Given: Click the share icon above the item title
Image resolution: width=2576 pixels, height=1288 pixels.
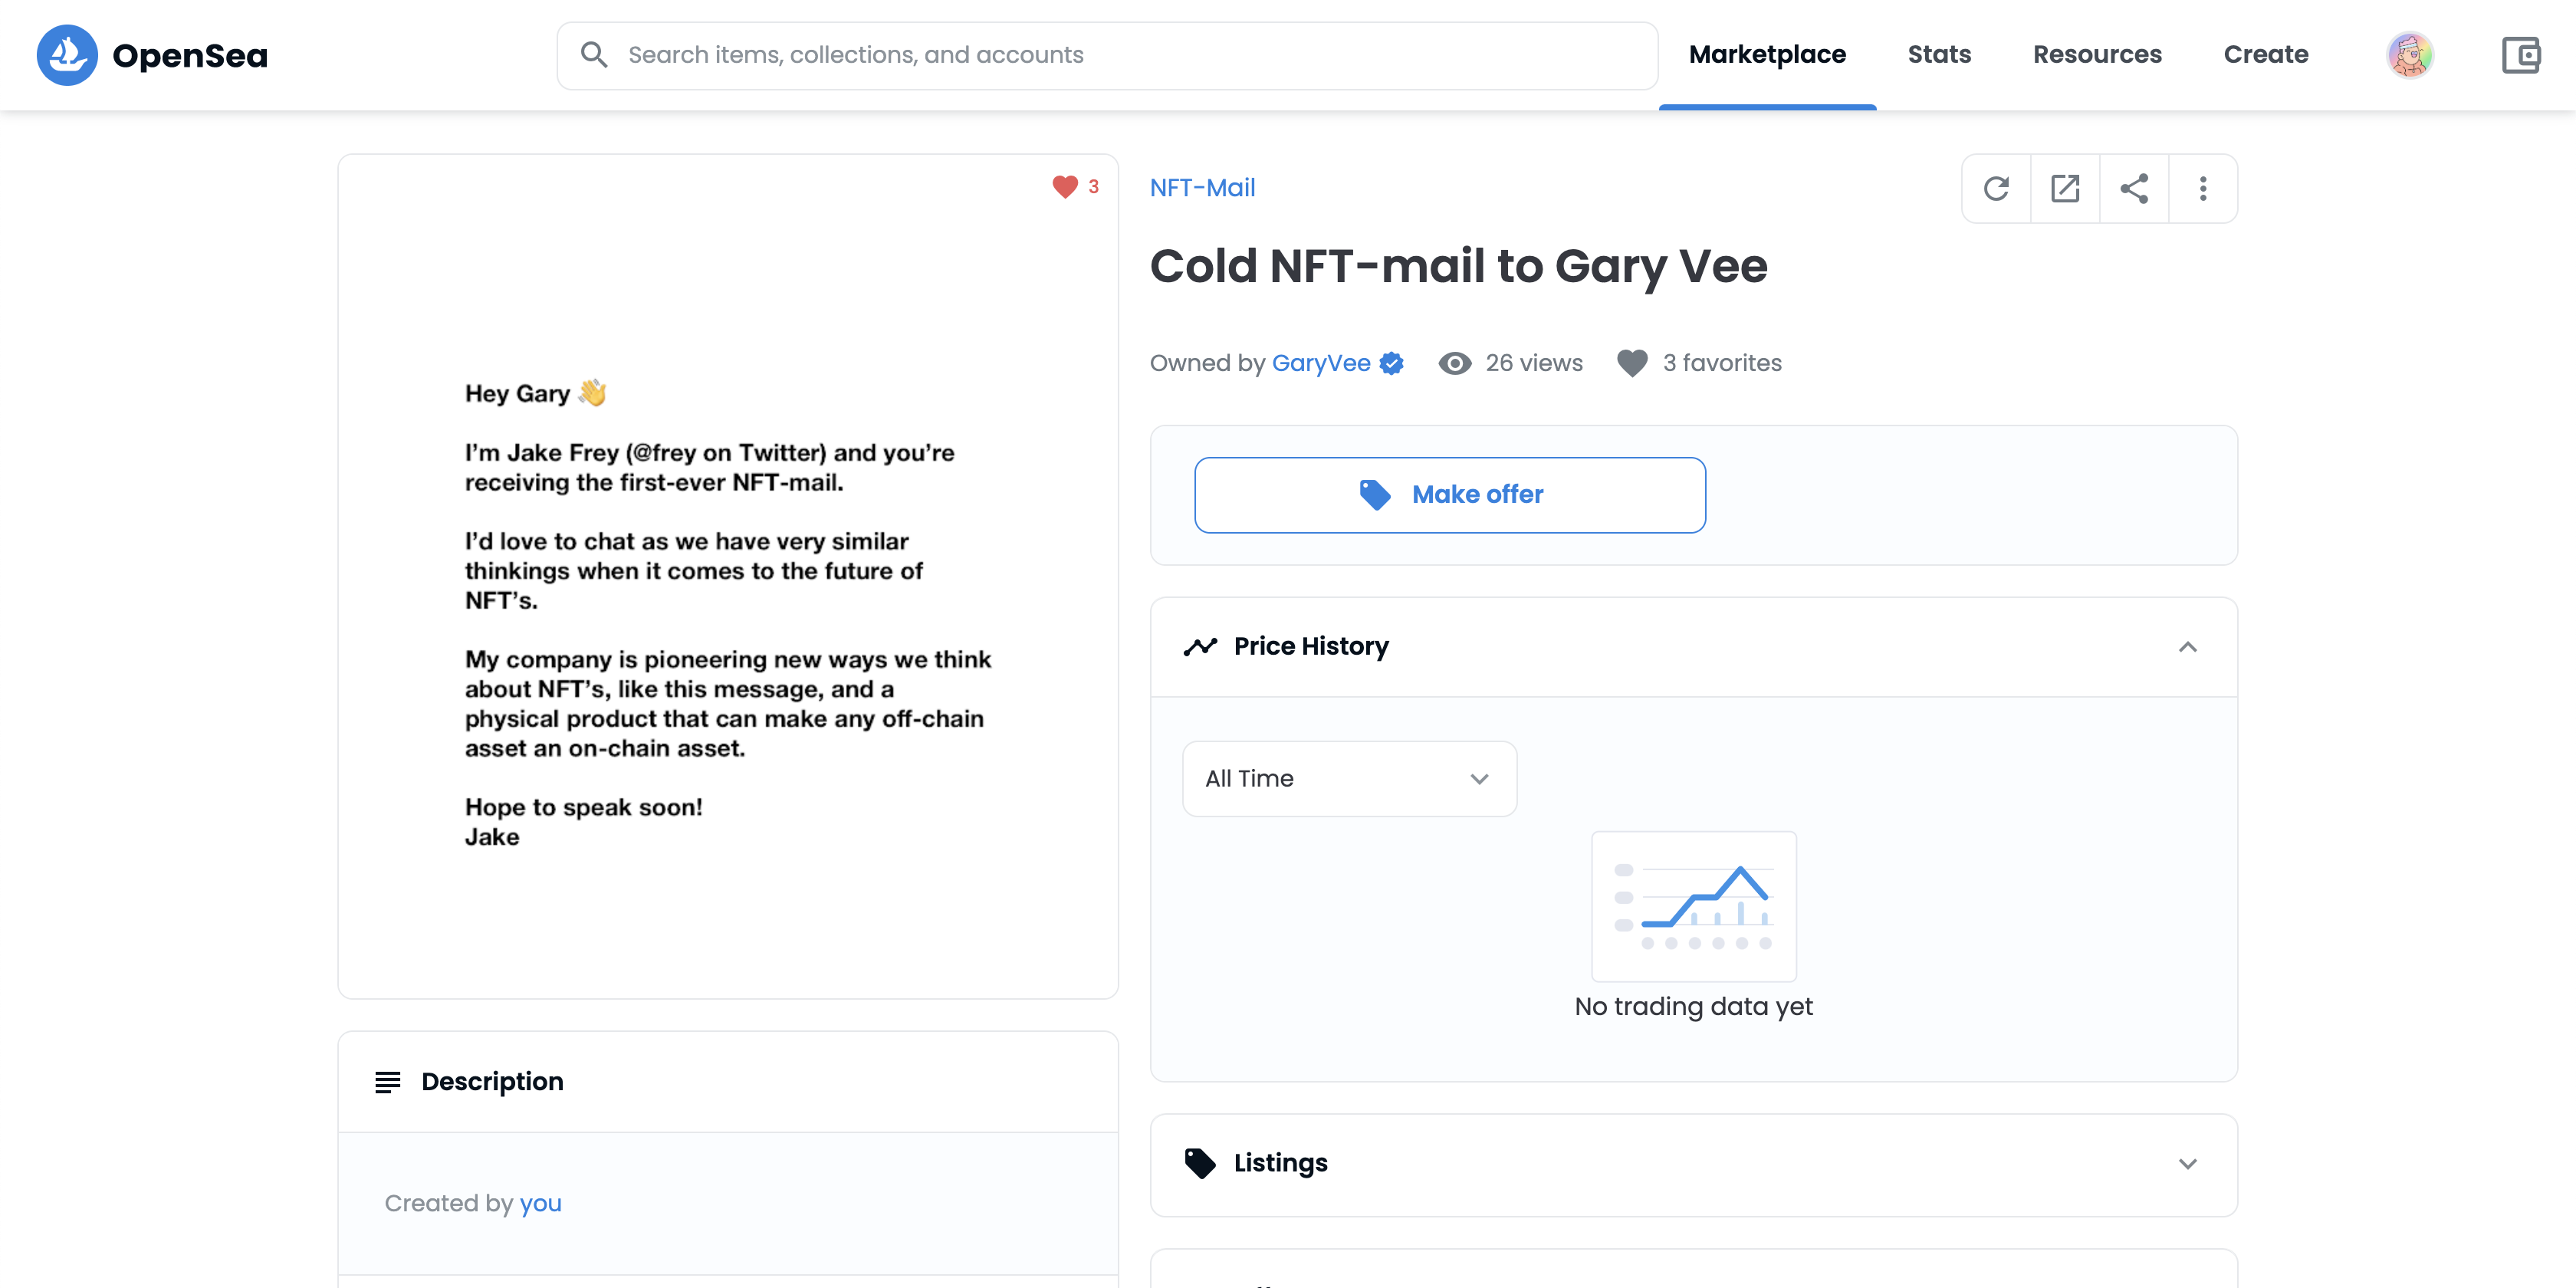Looking at the screenshot, I should tap(2134, 188).
